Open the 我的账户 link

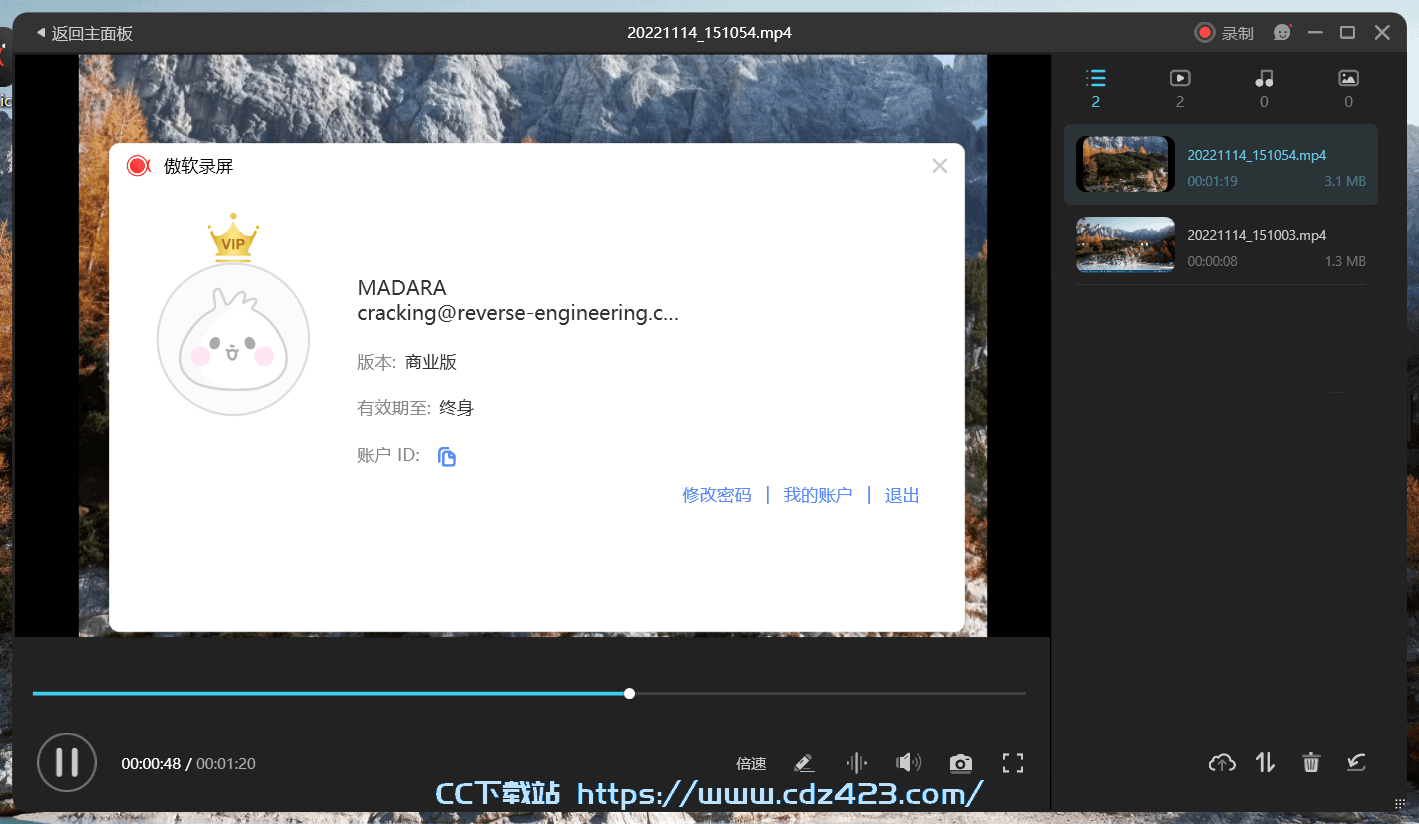(x=817, y=495)
